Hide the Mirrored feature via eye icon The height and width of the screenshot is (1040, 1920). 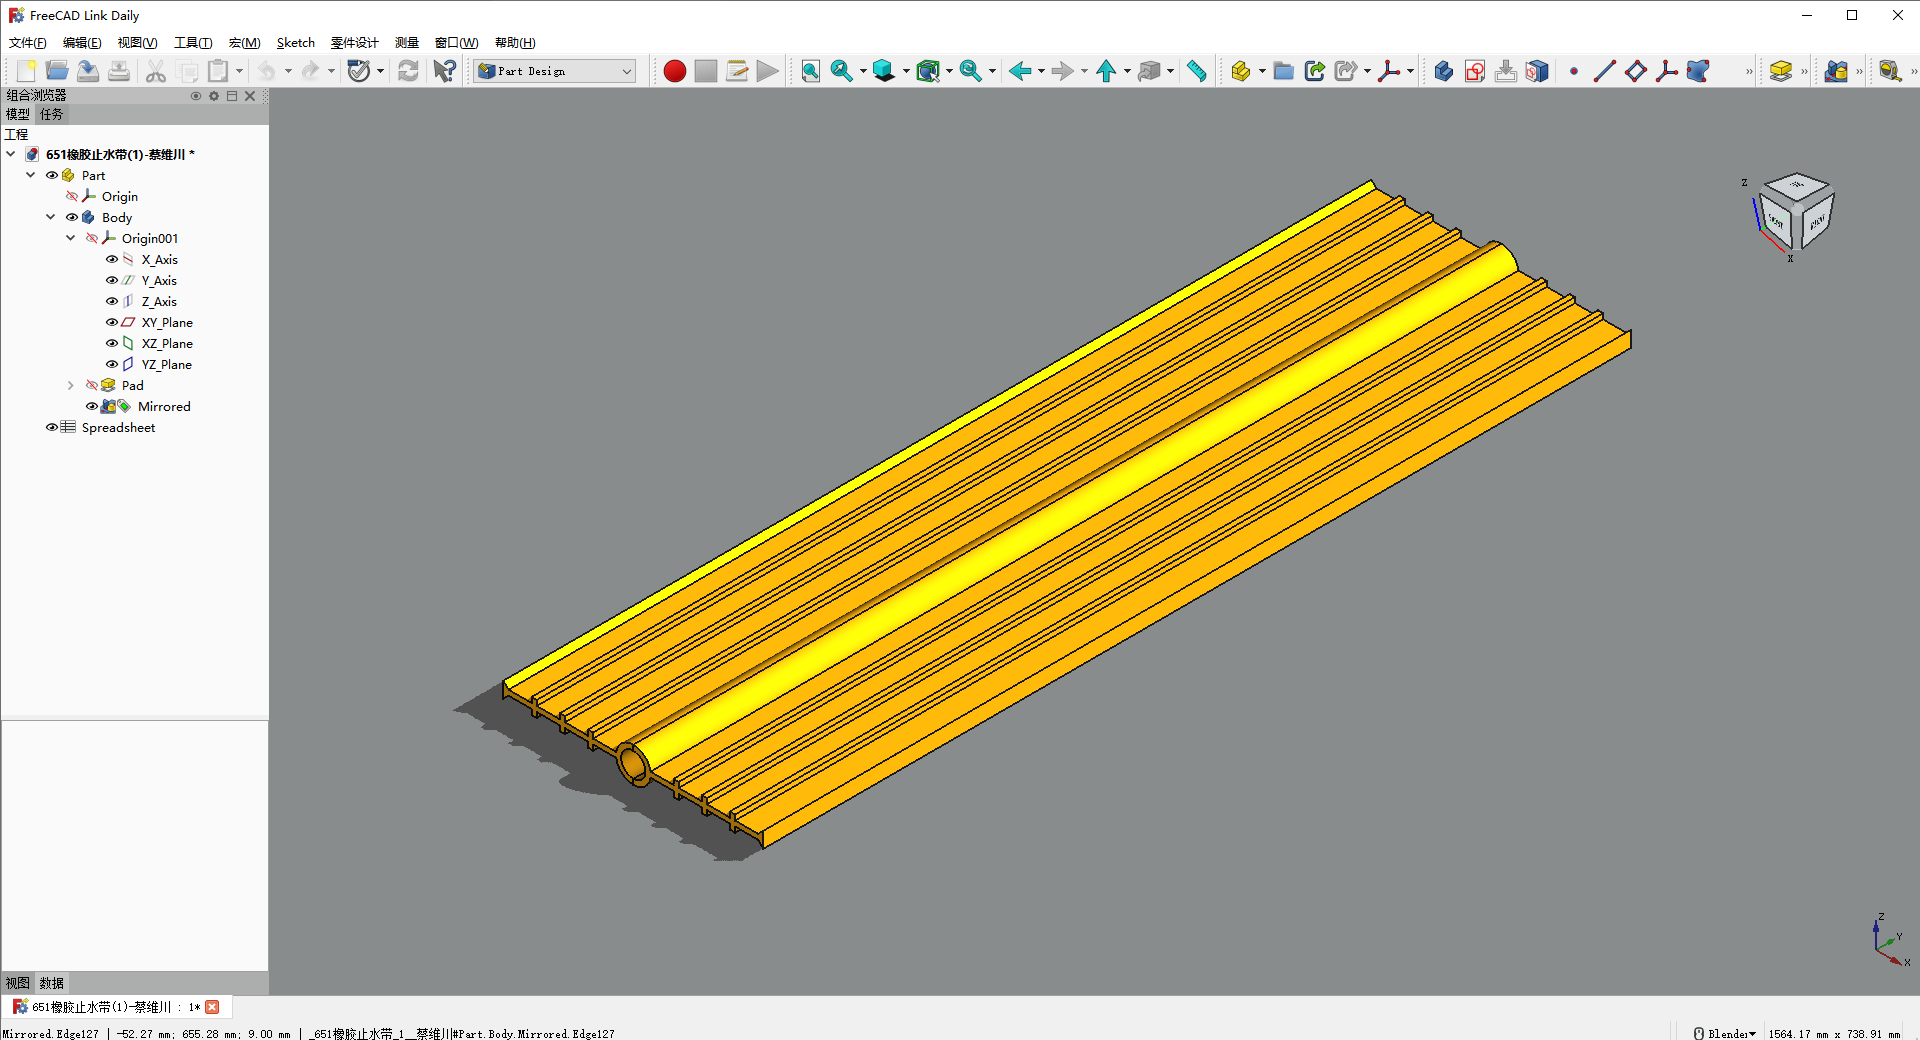click(x=92, y=406)
